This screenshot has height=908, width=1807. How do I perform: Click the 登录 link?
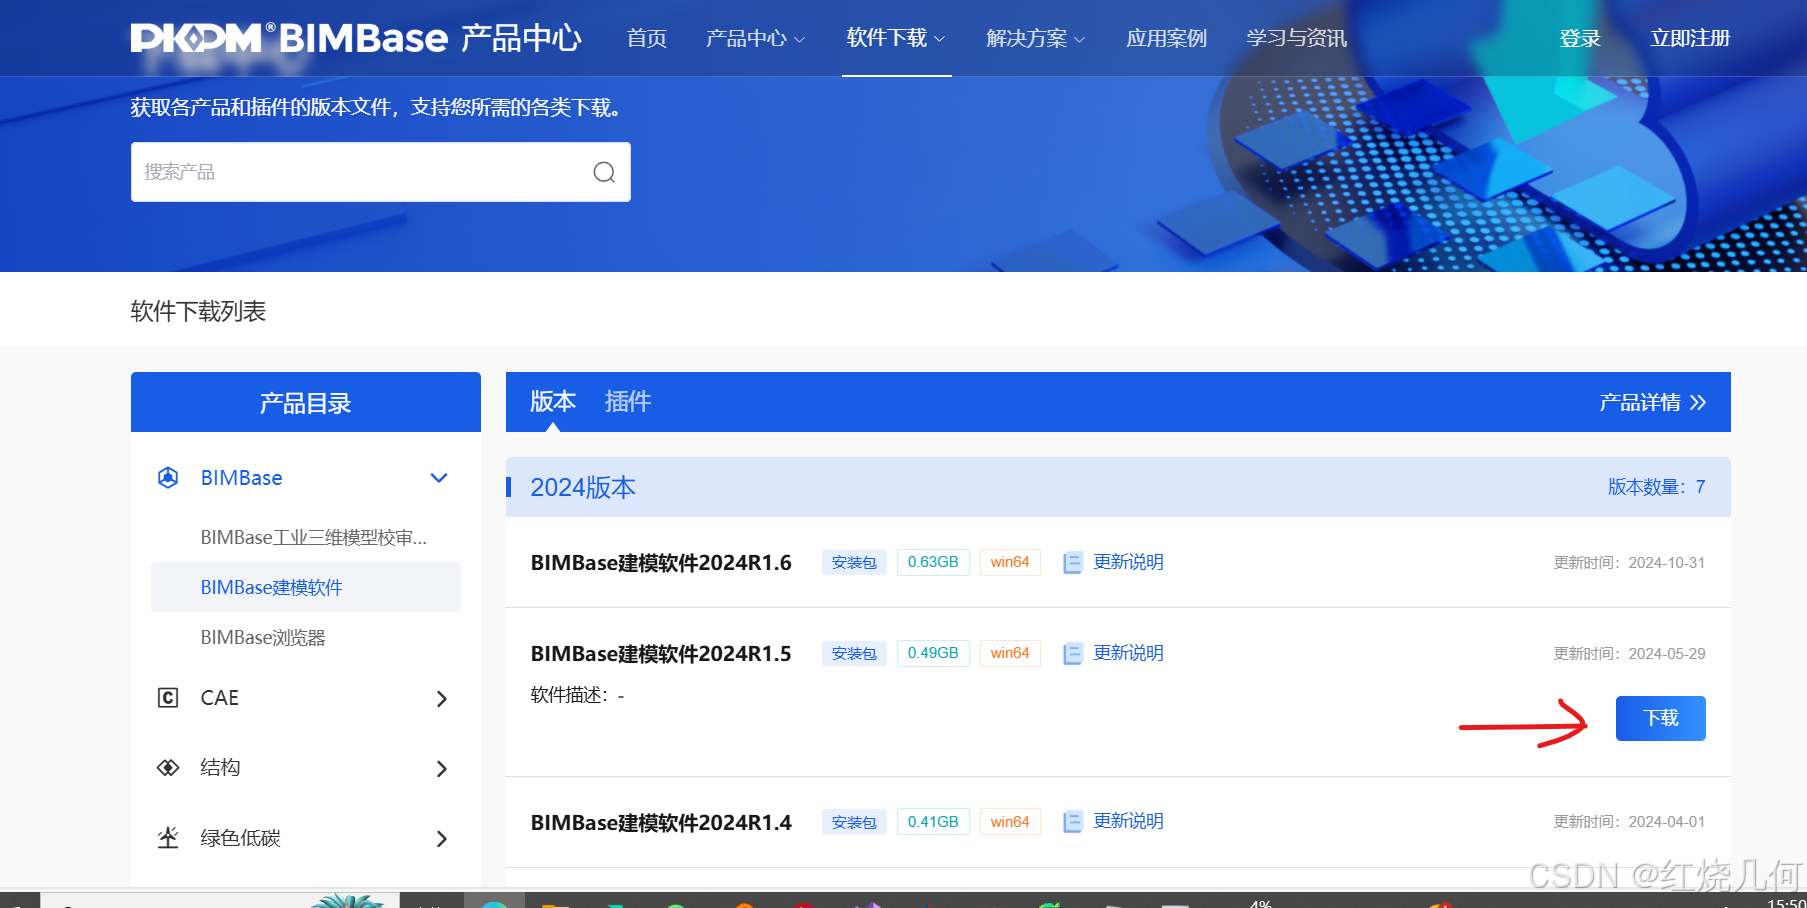[1580, 38]
